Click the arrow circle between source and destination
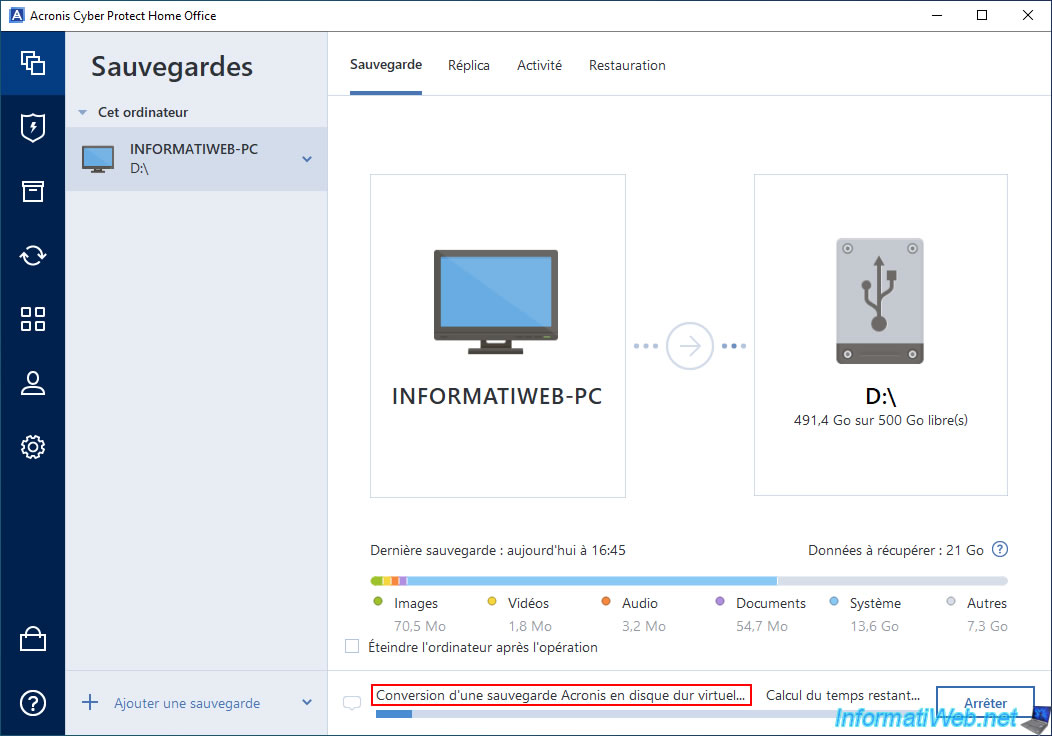Screen dimensions: 1052x736 pyautogui.click(x=689, y=346)
